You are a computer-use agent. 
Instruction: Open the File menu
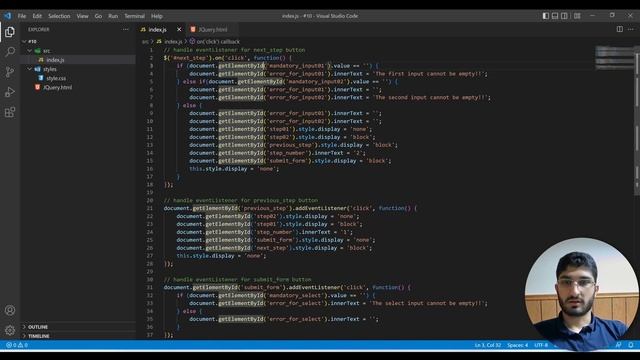(x=22, y=16)
